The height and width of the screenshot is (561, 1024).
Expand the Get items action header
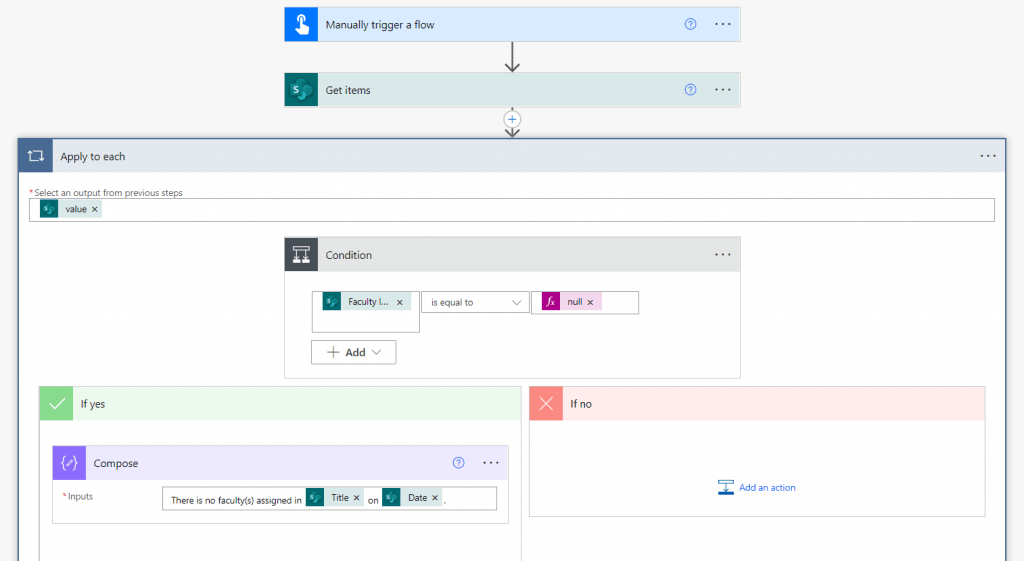[x=513, y=90]
